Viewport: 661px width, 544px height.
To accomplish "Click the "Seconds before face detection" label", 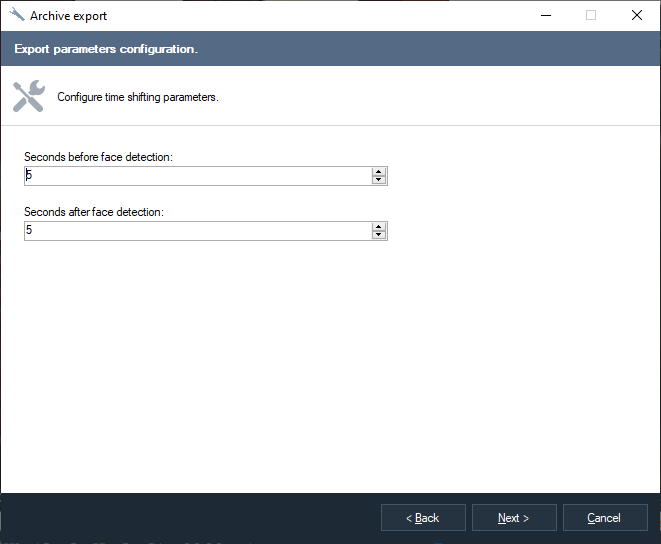I will [x=98, y=157].
